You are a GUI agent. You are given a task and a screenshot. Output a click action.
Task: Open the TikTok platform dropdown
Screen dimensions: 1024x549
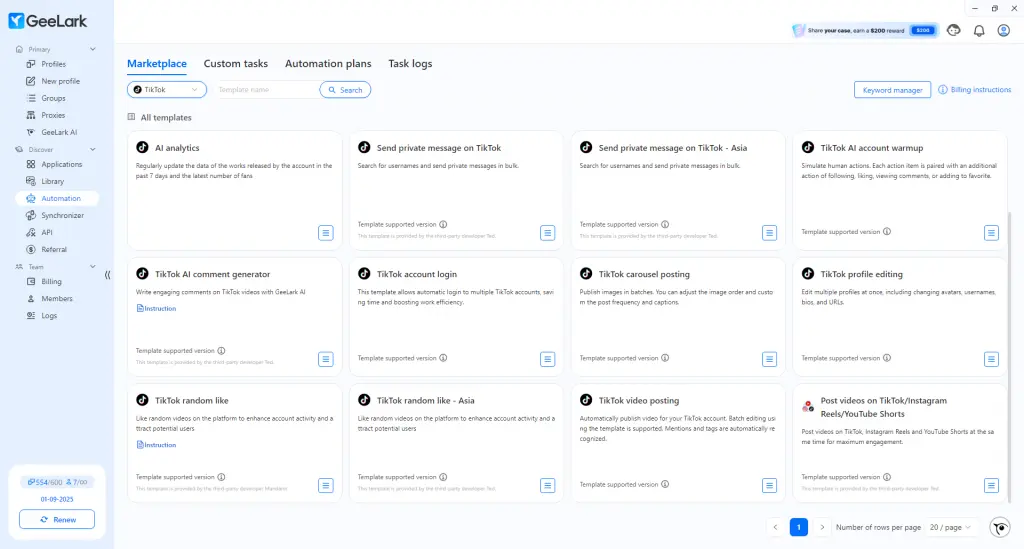pyautogui.click(x=167, y=89)
